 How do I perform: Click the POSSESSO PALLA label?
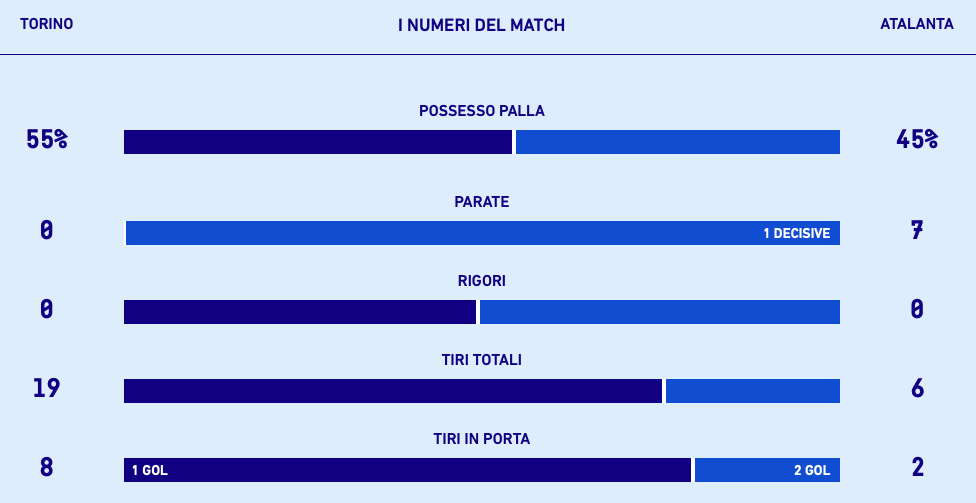point(481,111)
